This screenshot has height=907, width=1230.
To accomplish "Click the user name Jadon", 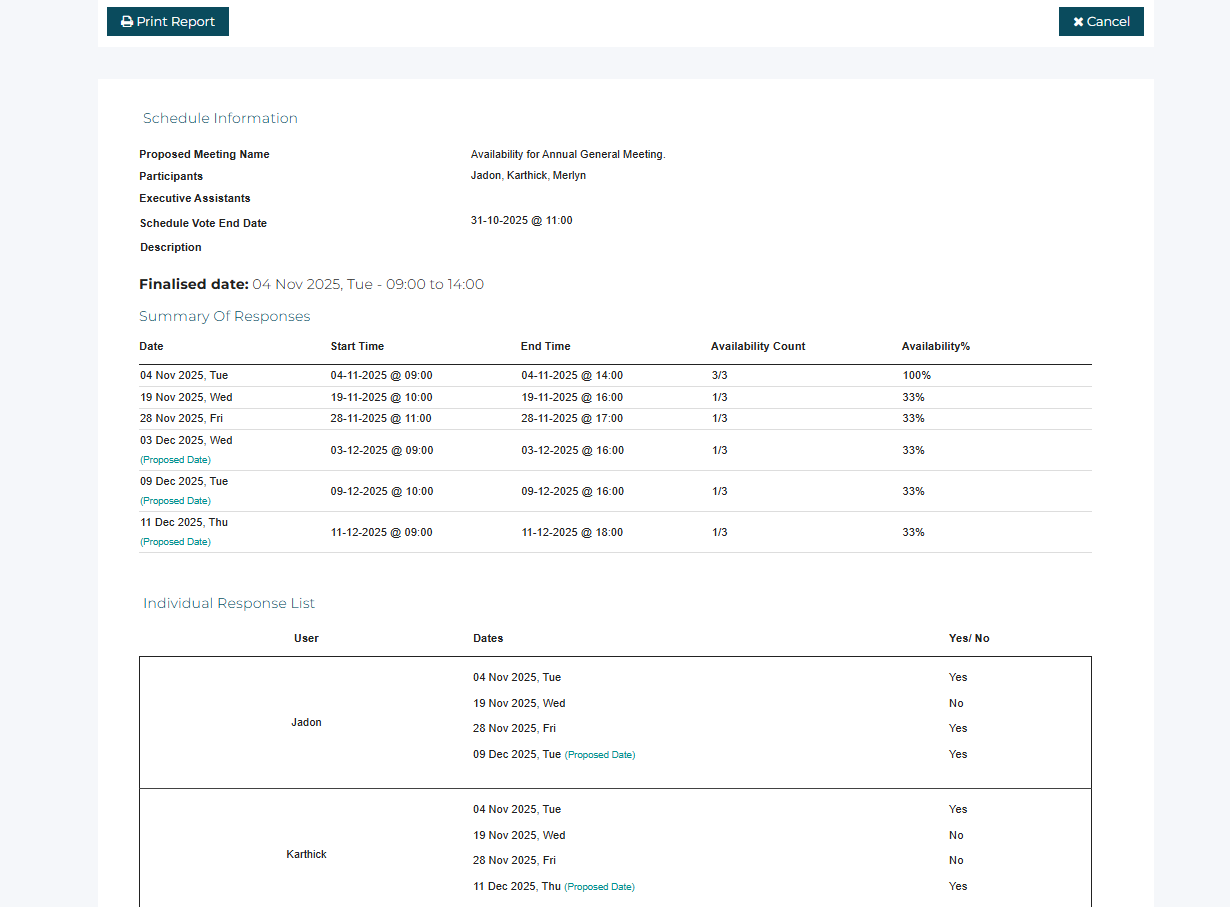I will point(306,722).
